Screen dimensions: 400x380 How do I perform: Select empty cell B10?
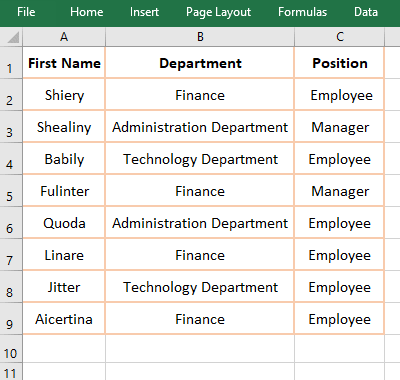200,349
